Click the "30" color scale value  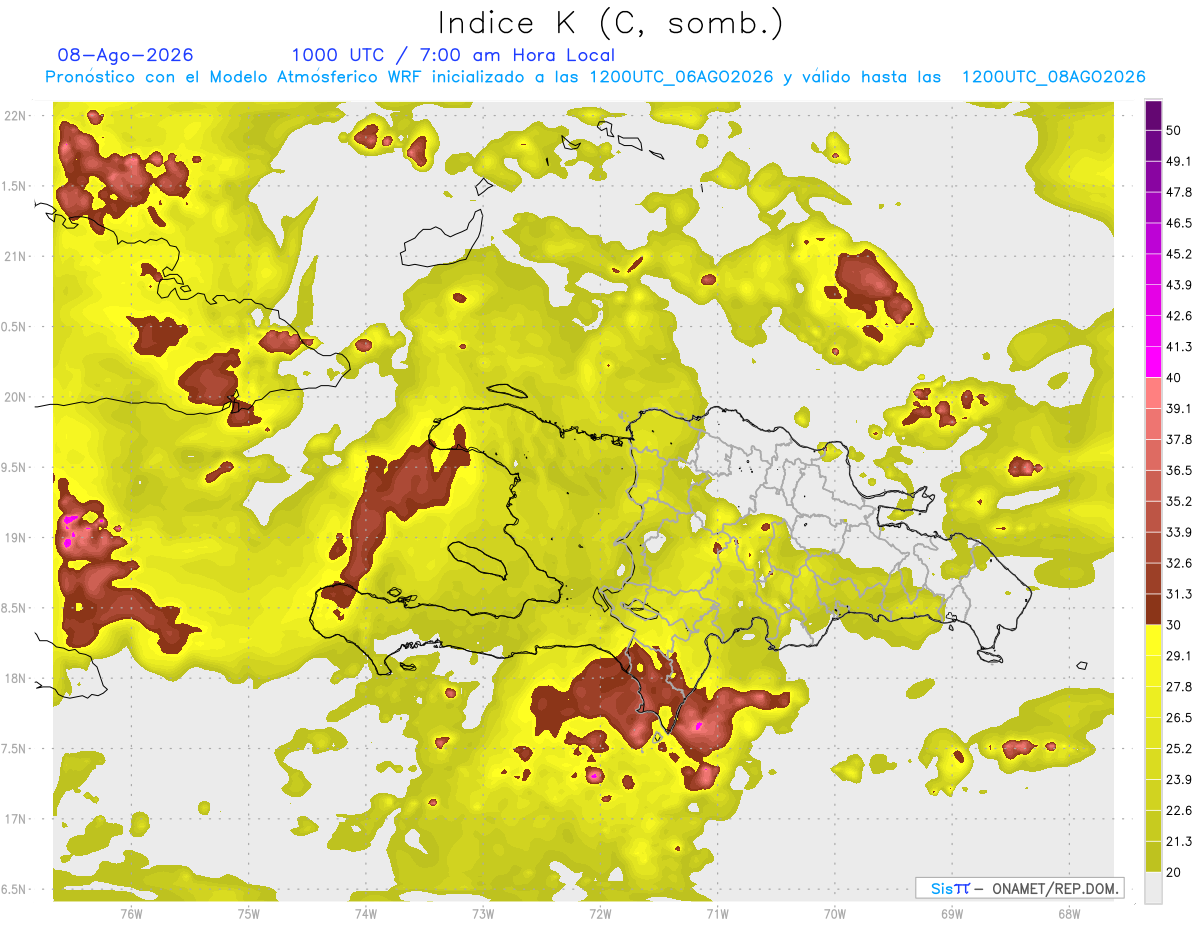1174,625
